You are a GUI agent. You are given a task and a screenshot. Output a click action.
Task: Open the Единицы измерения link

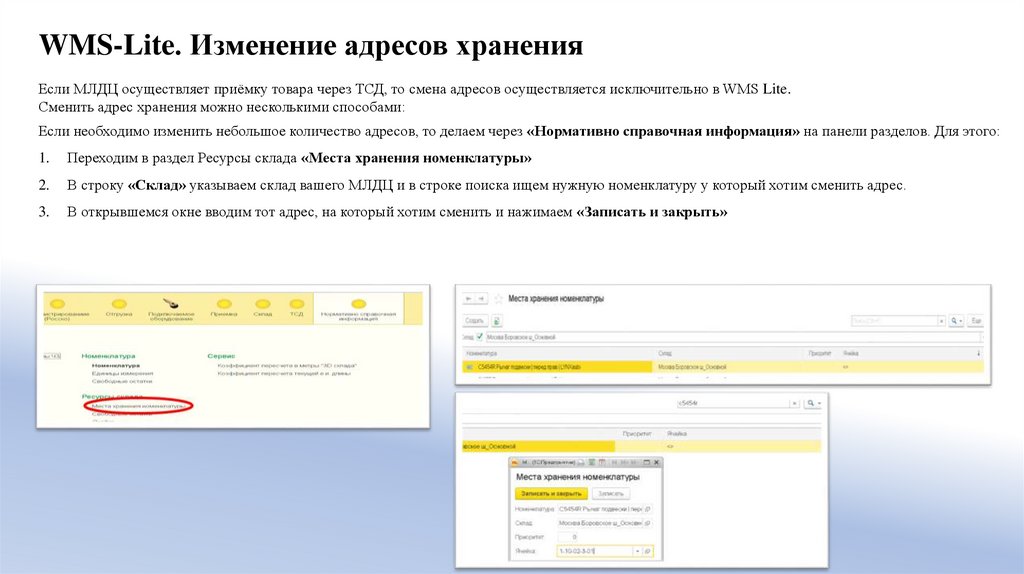pos(122,374)
